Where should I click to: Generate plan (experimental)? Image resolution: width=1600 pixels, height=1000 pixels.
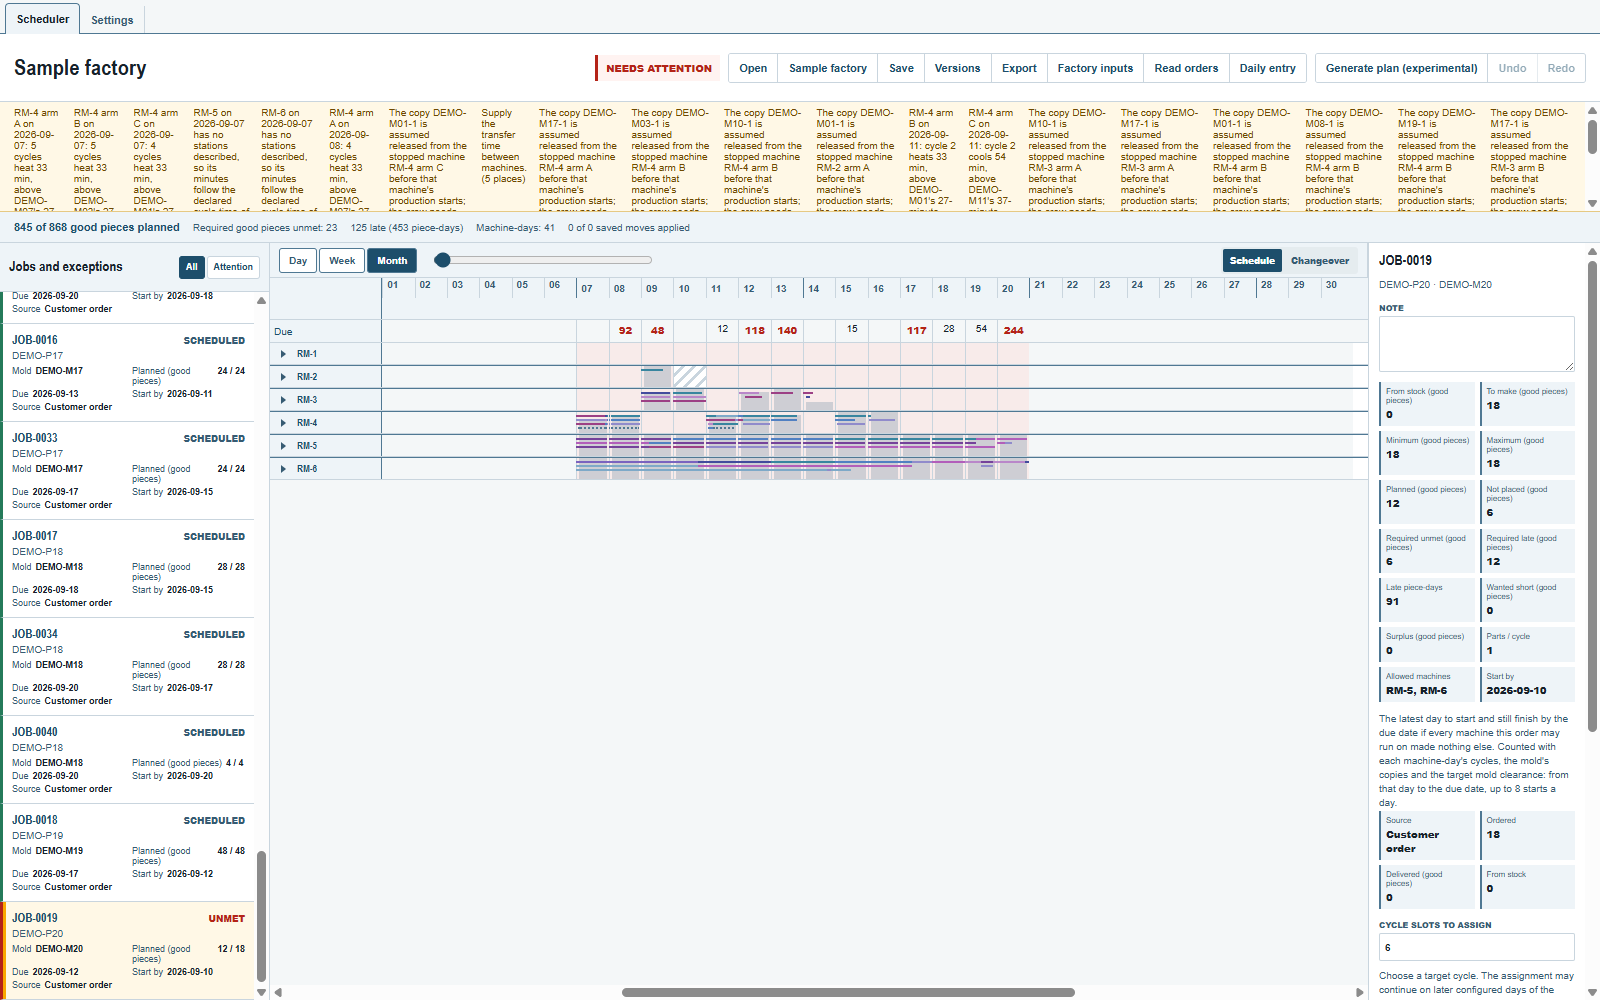click(x=1401, y=68)
